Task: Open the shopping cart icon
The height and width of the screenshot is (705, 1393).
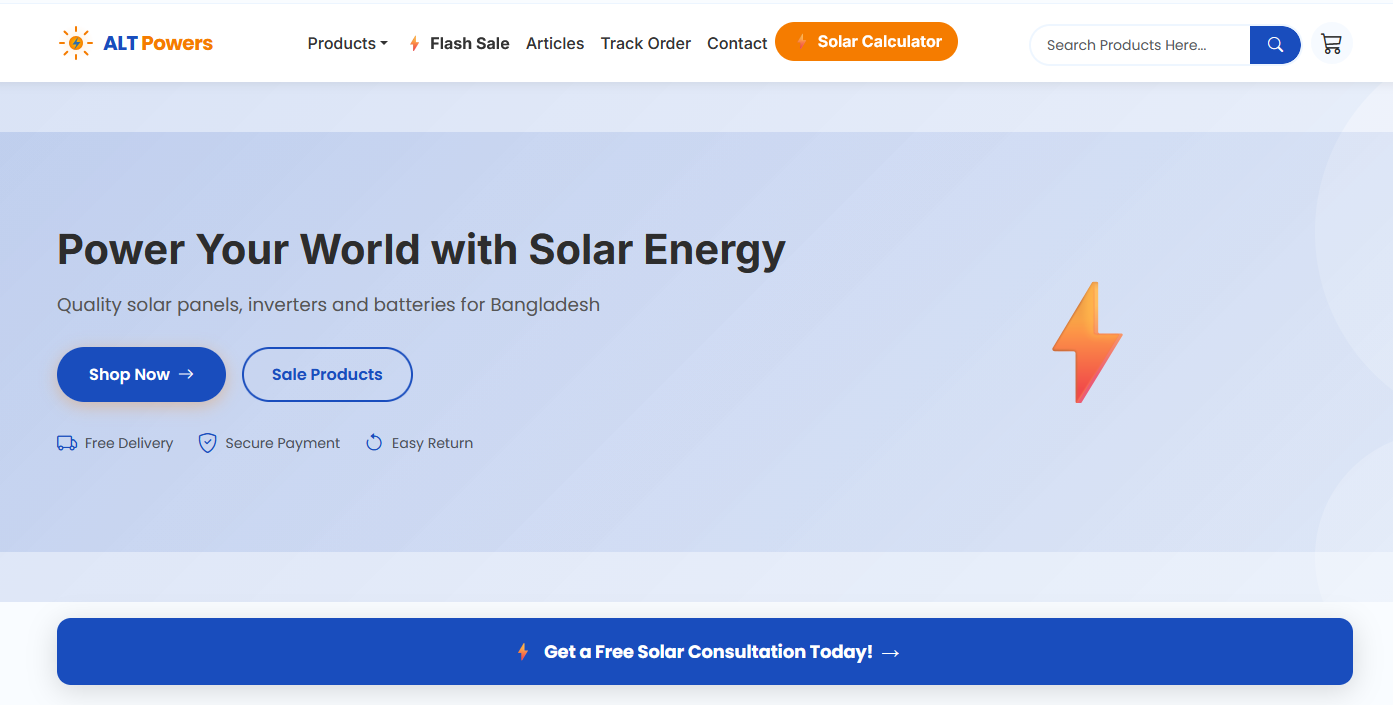Action: [x=1331, y=44]
